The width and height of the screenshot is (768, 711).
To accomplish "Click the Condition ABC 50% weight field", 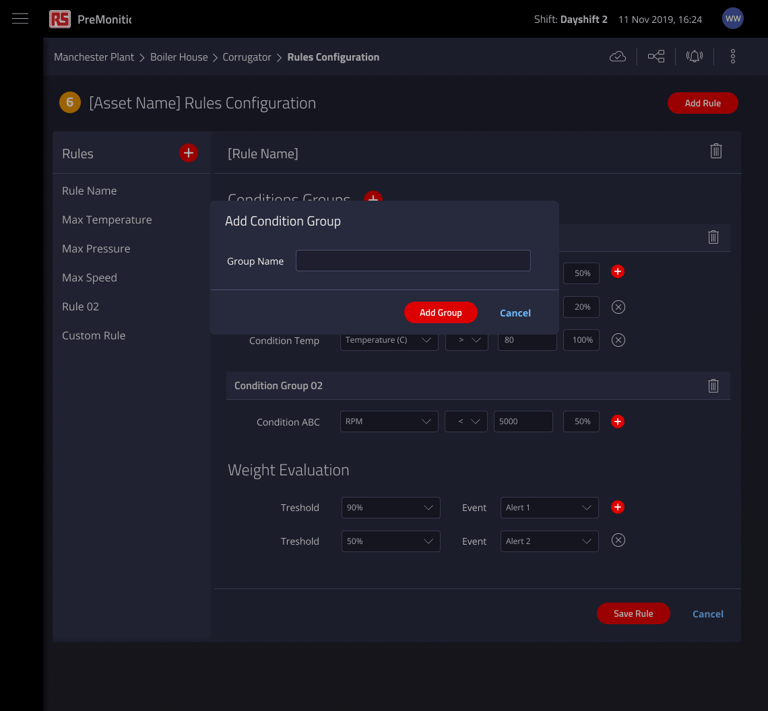I will pyautogui.click(x=581, y=421).
